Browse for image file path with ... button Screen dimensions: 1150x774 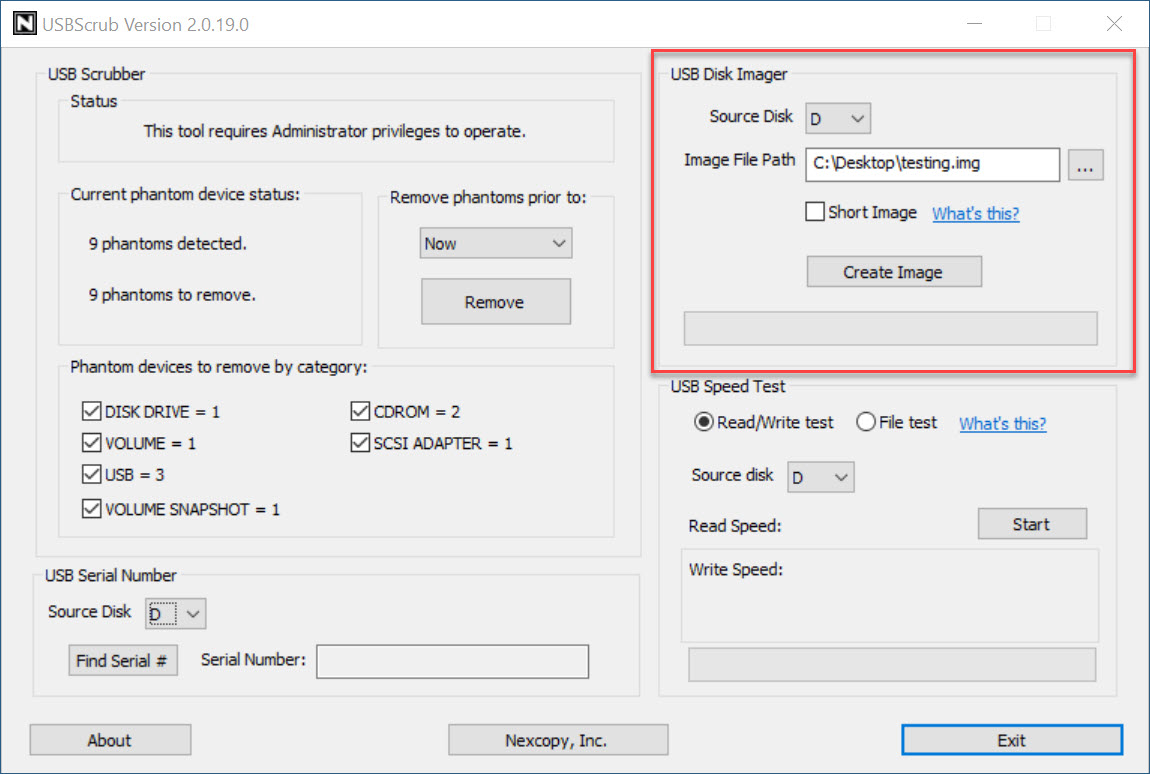(1085, 165)
